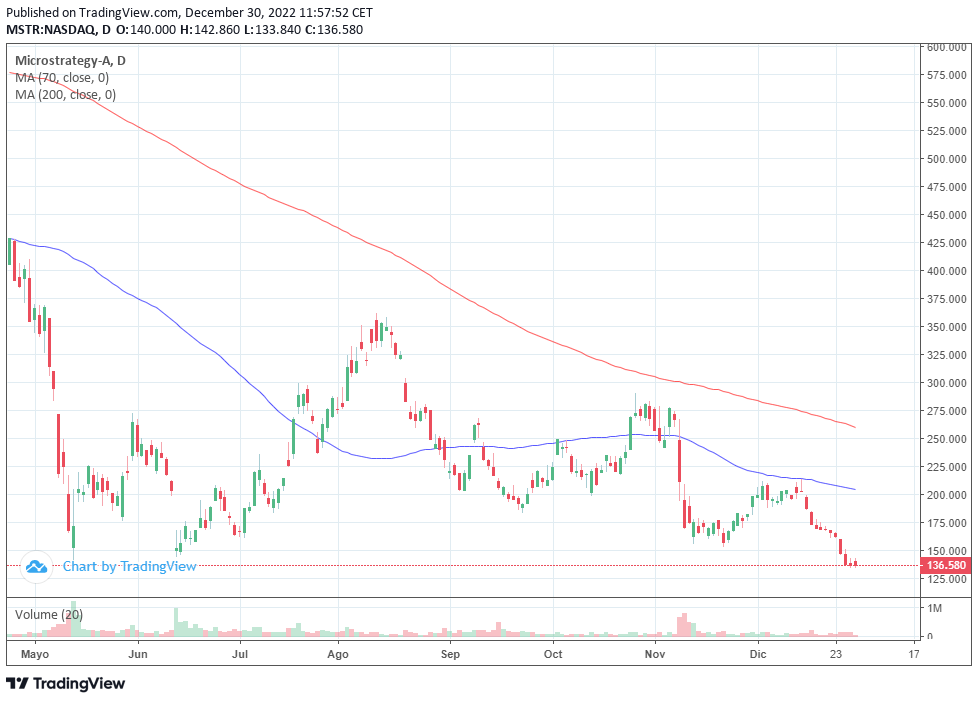Click the 'Nov' date axis label

click(656, 654)
